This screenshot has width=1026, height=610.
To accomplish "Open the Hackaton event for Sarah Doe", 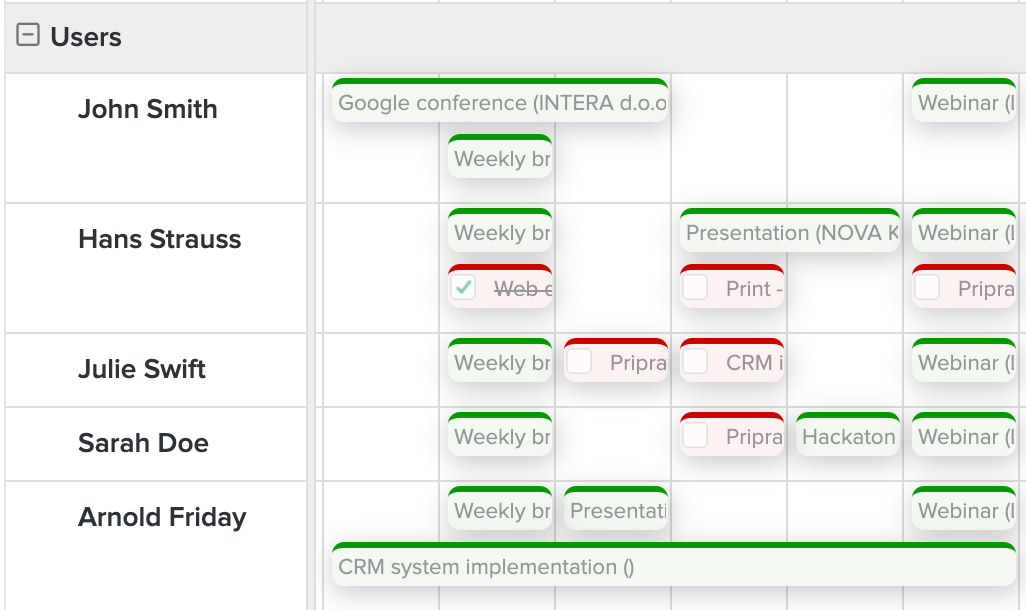I will coord(848,434).
